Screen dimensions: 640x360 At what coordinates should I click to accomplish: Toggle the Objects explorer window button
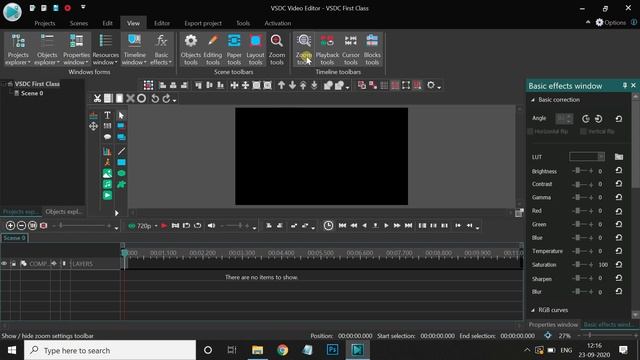(x=47, y=49)
